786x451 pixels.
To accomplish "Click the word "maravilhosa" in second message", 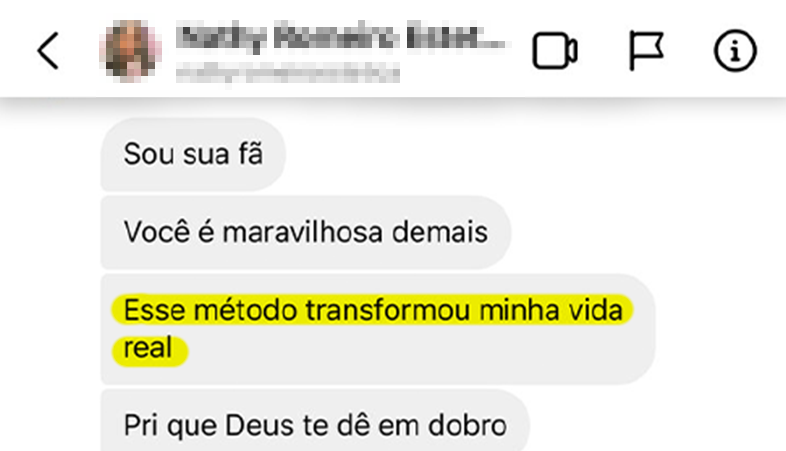I will pyautogui.click(x=303, y=233).
